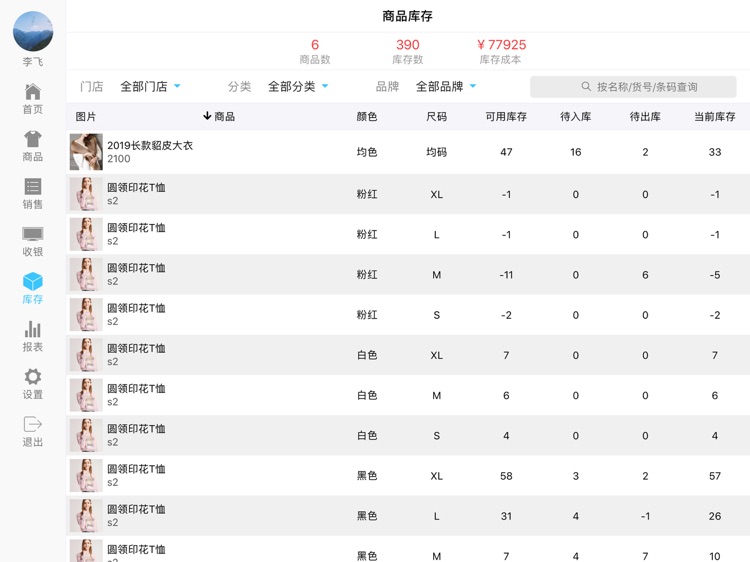Sort by 待入库 column header
Image resolution: width=750 pixels, height=562 pixels.
click(575, 116)
